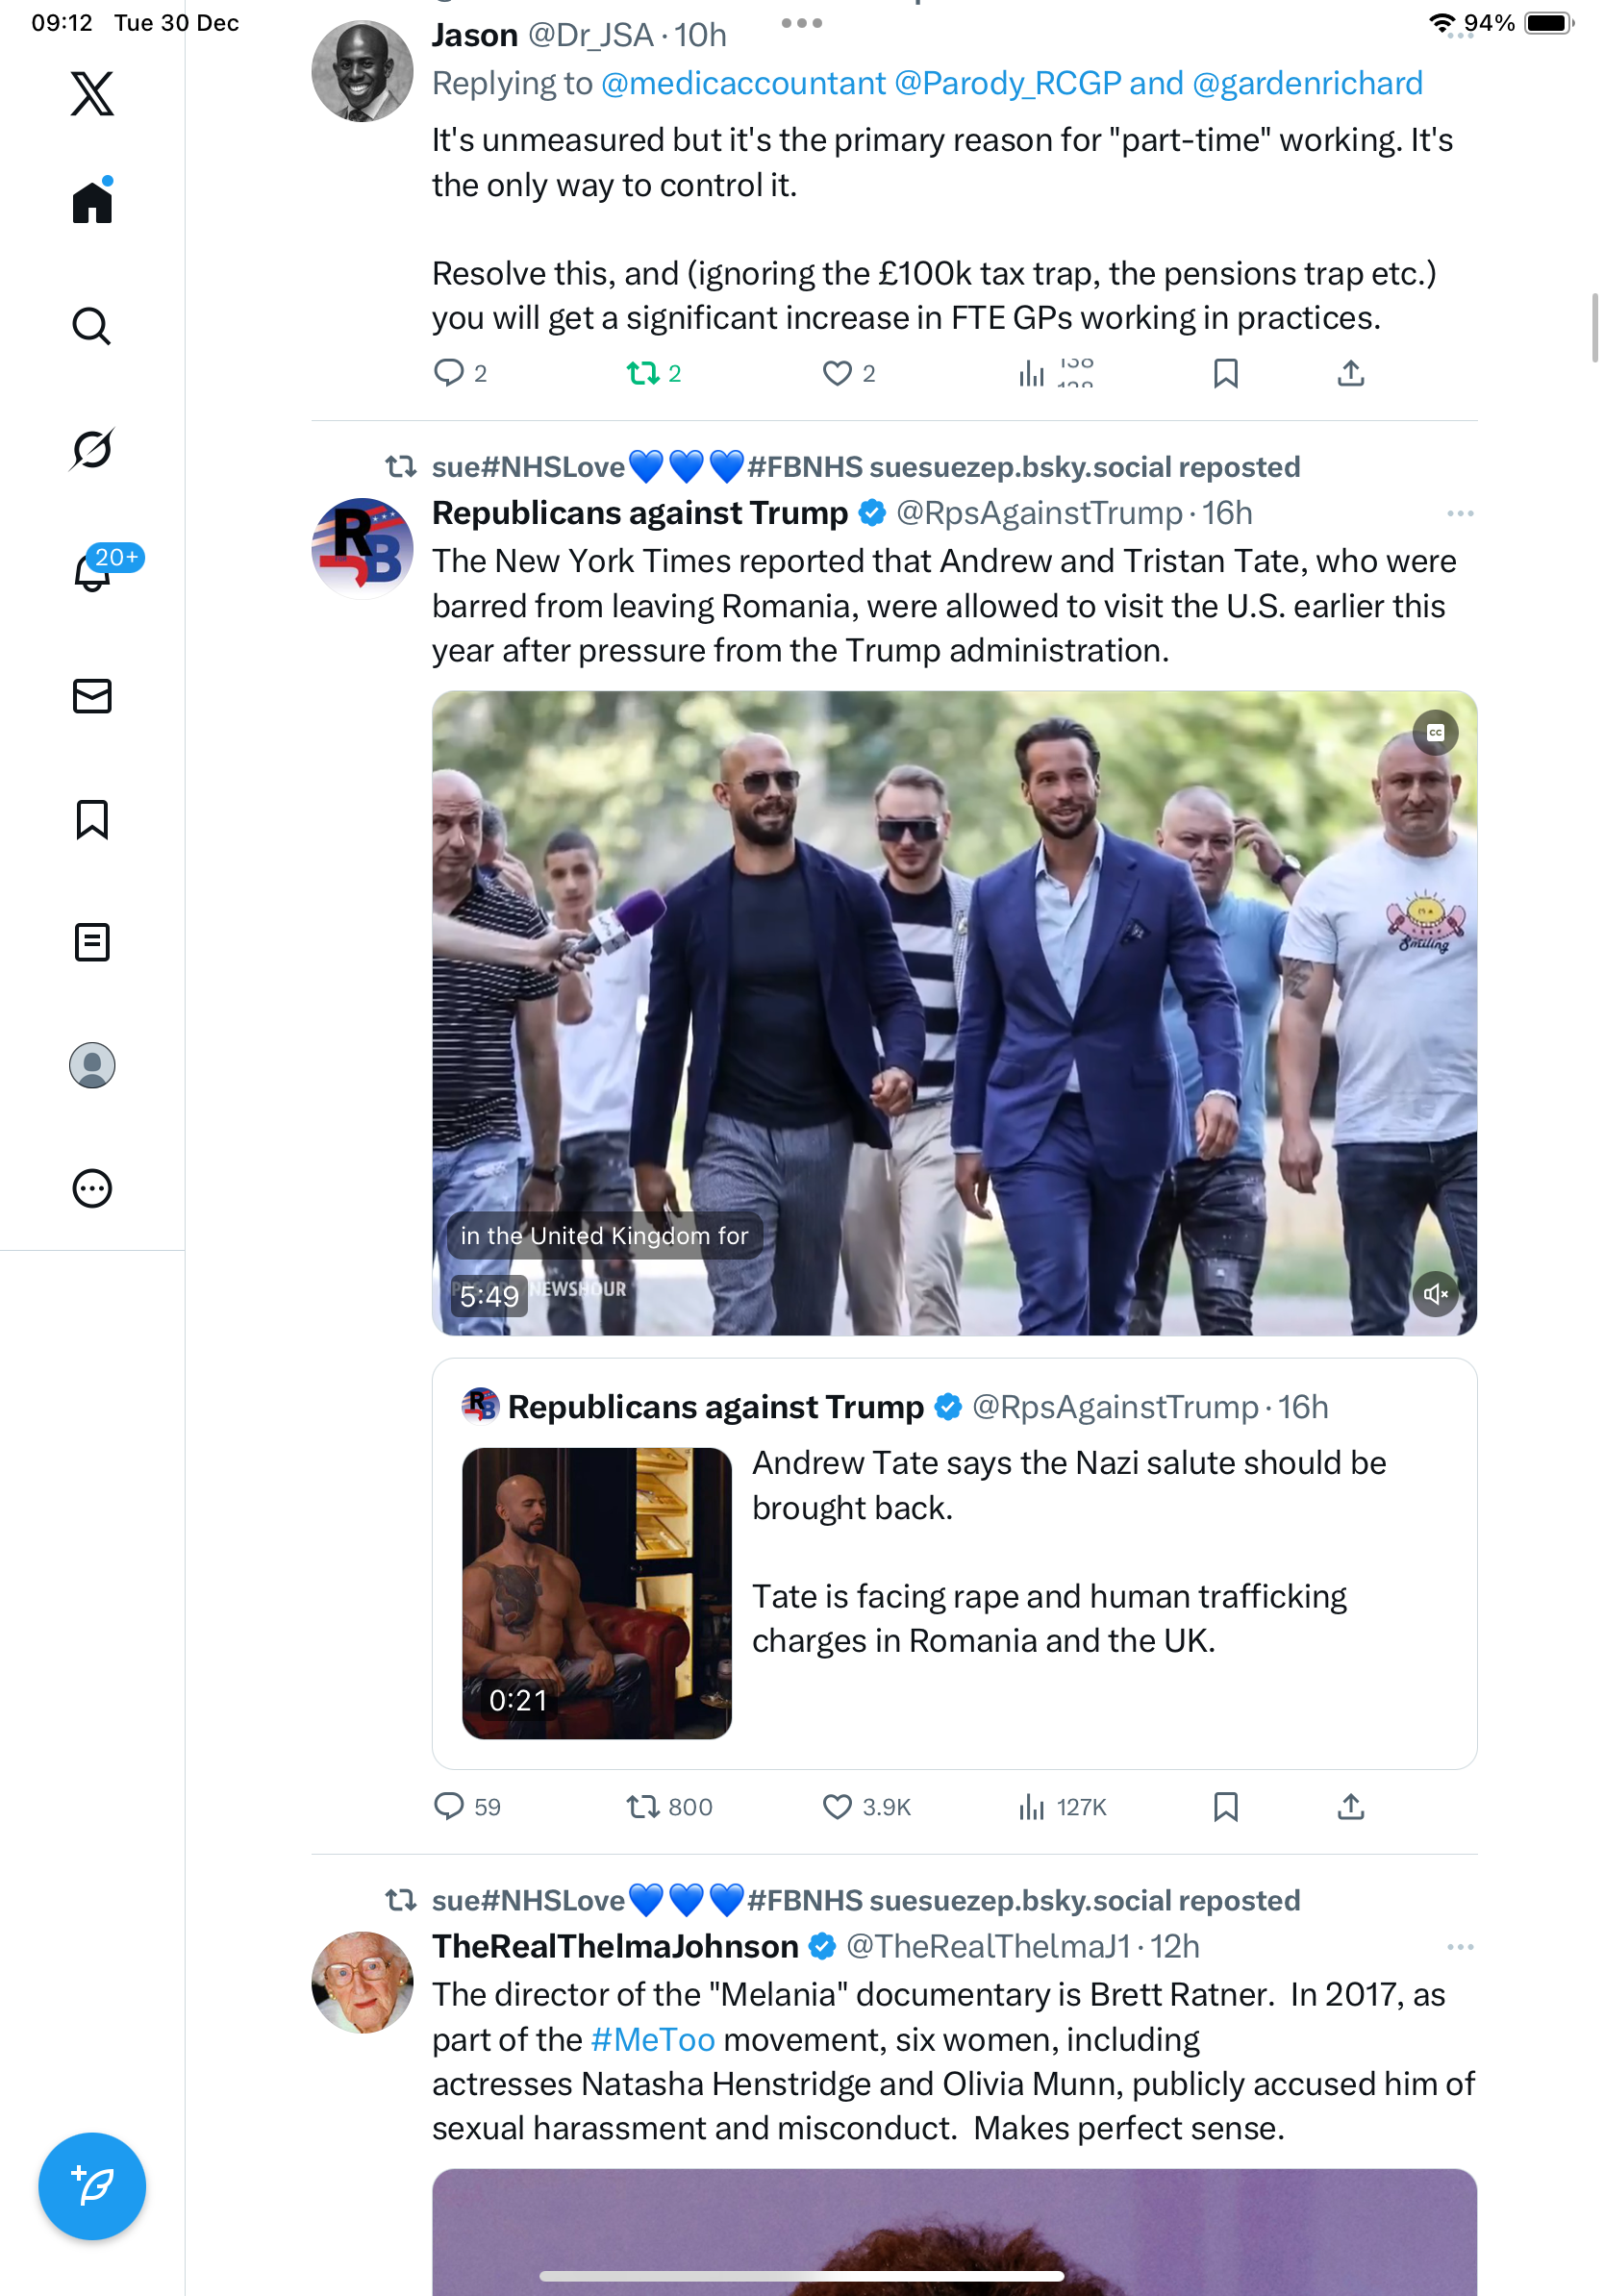Screen dimensions: 1604x2296
Task: Open search from sidebar magnifier
Action: coord(92,326)
